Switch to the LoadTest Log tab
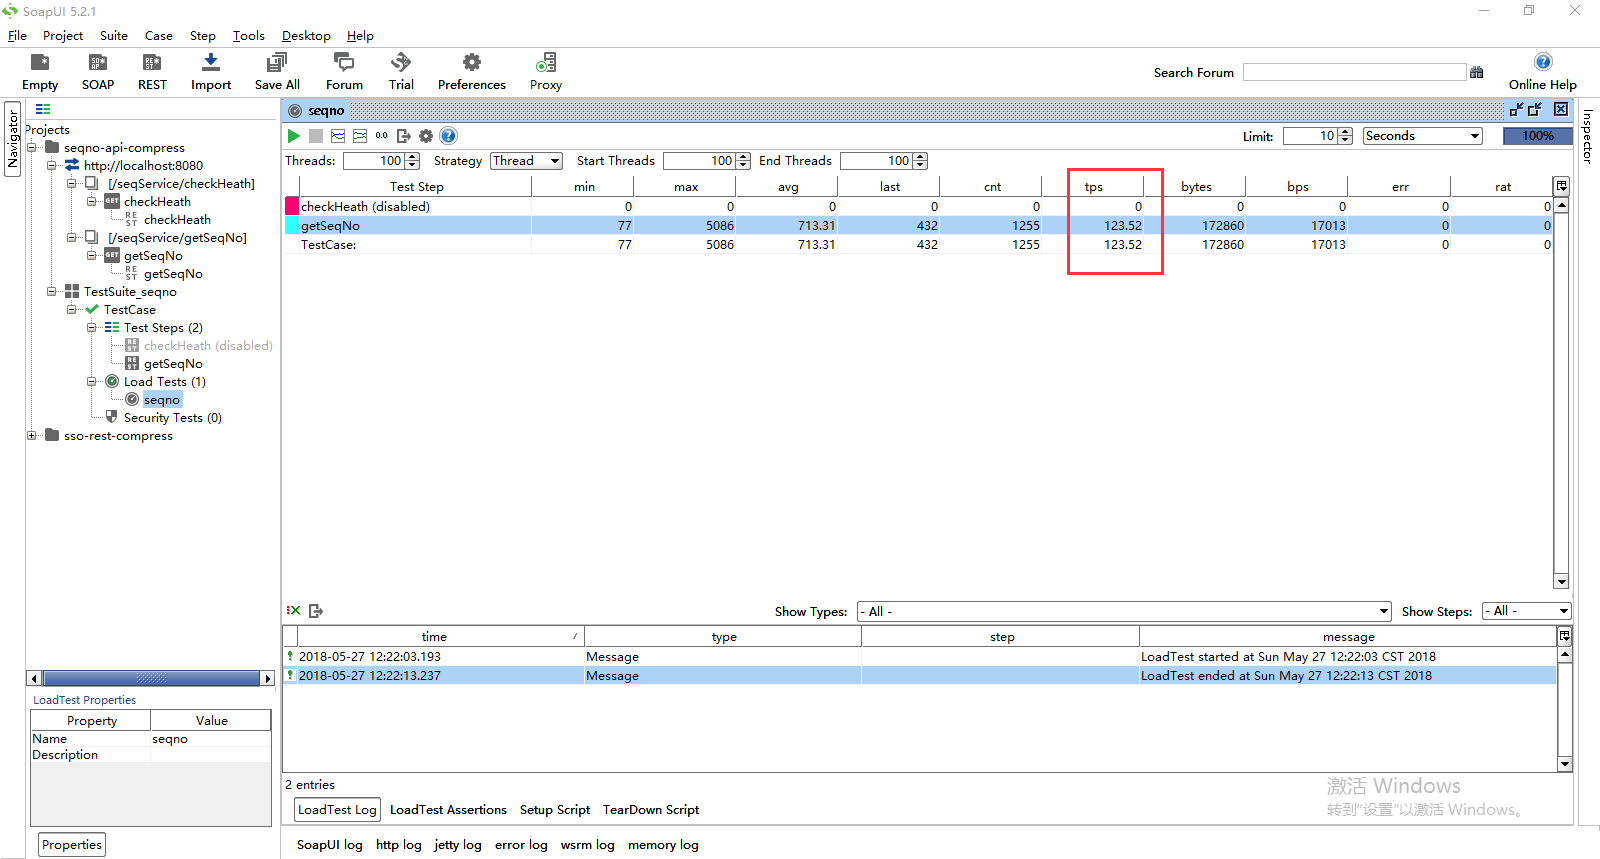The width and height of the screenshot is (1600, 859). [x=337, y=810]
